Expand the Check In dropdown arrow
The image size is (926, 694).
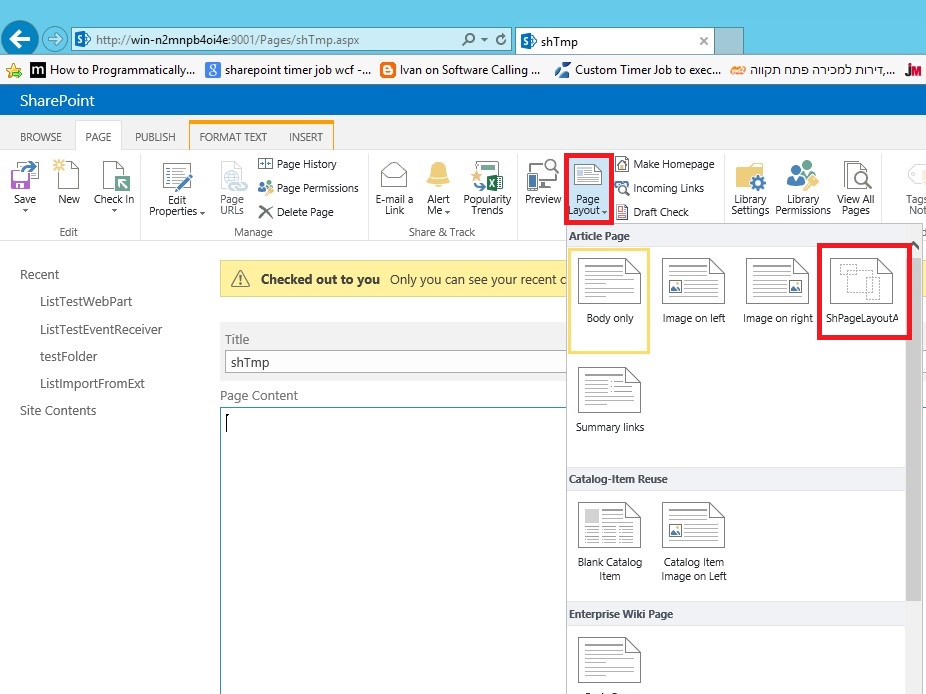(114, 210)
